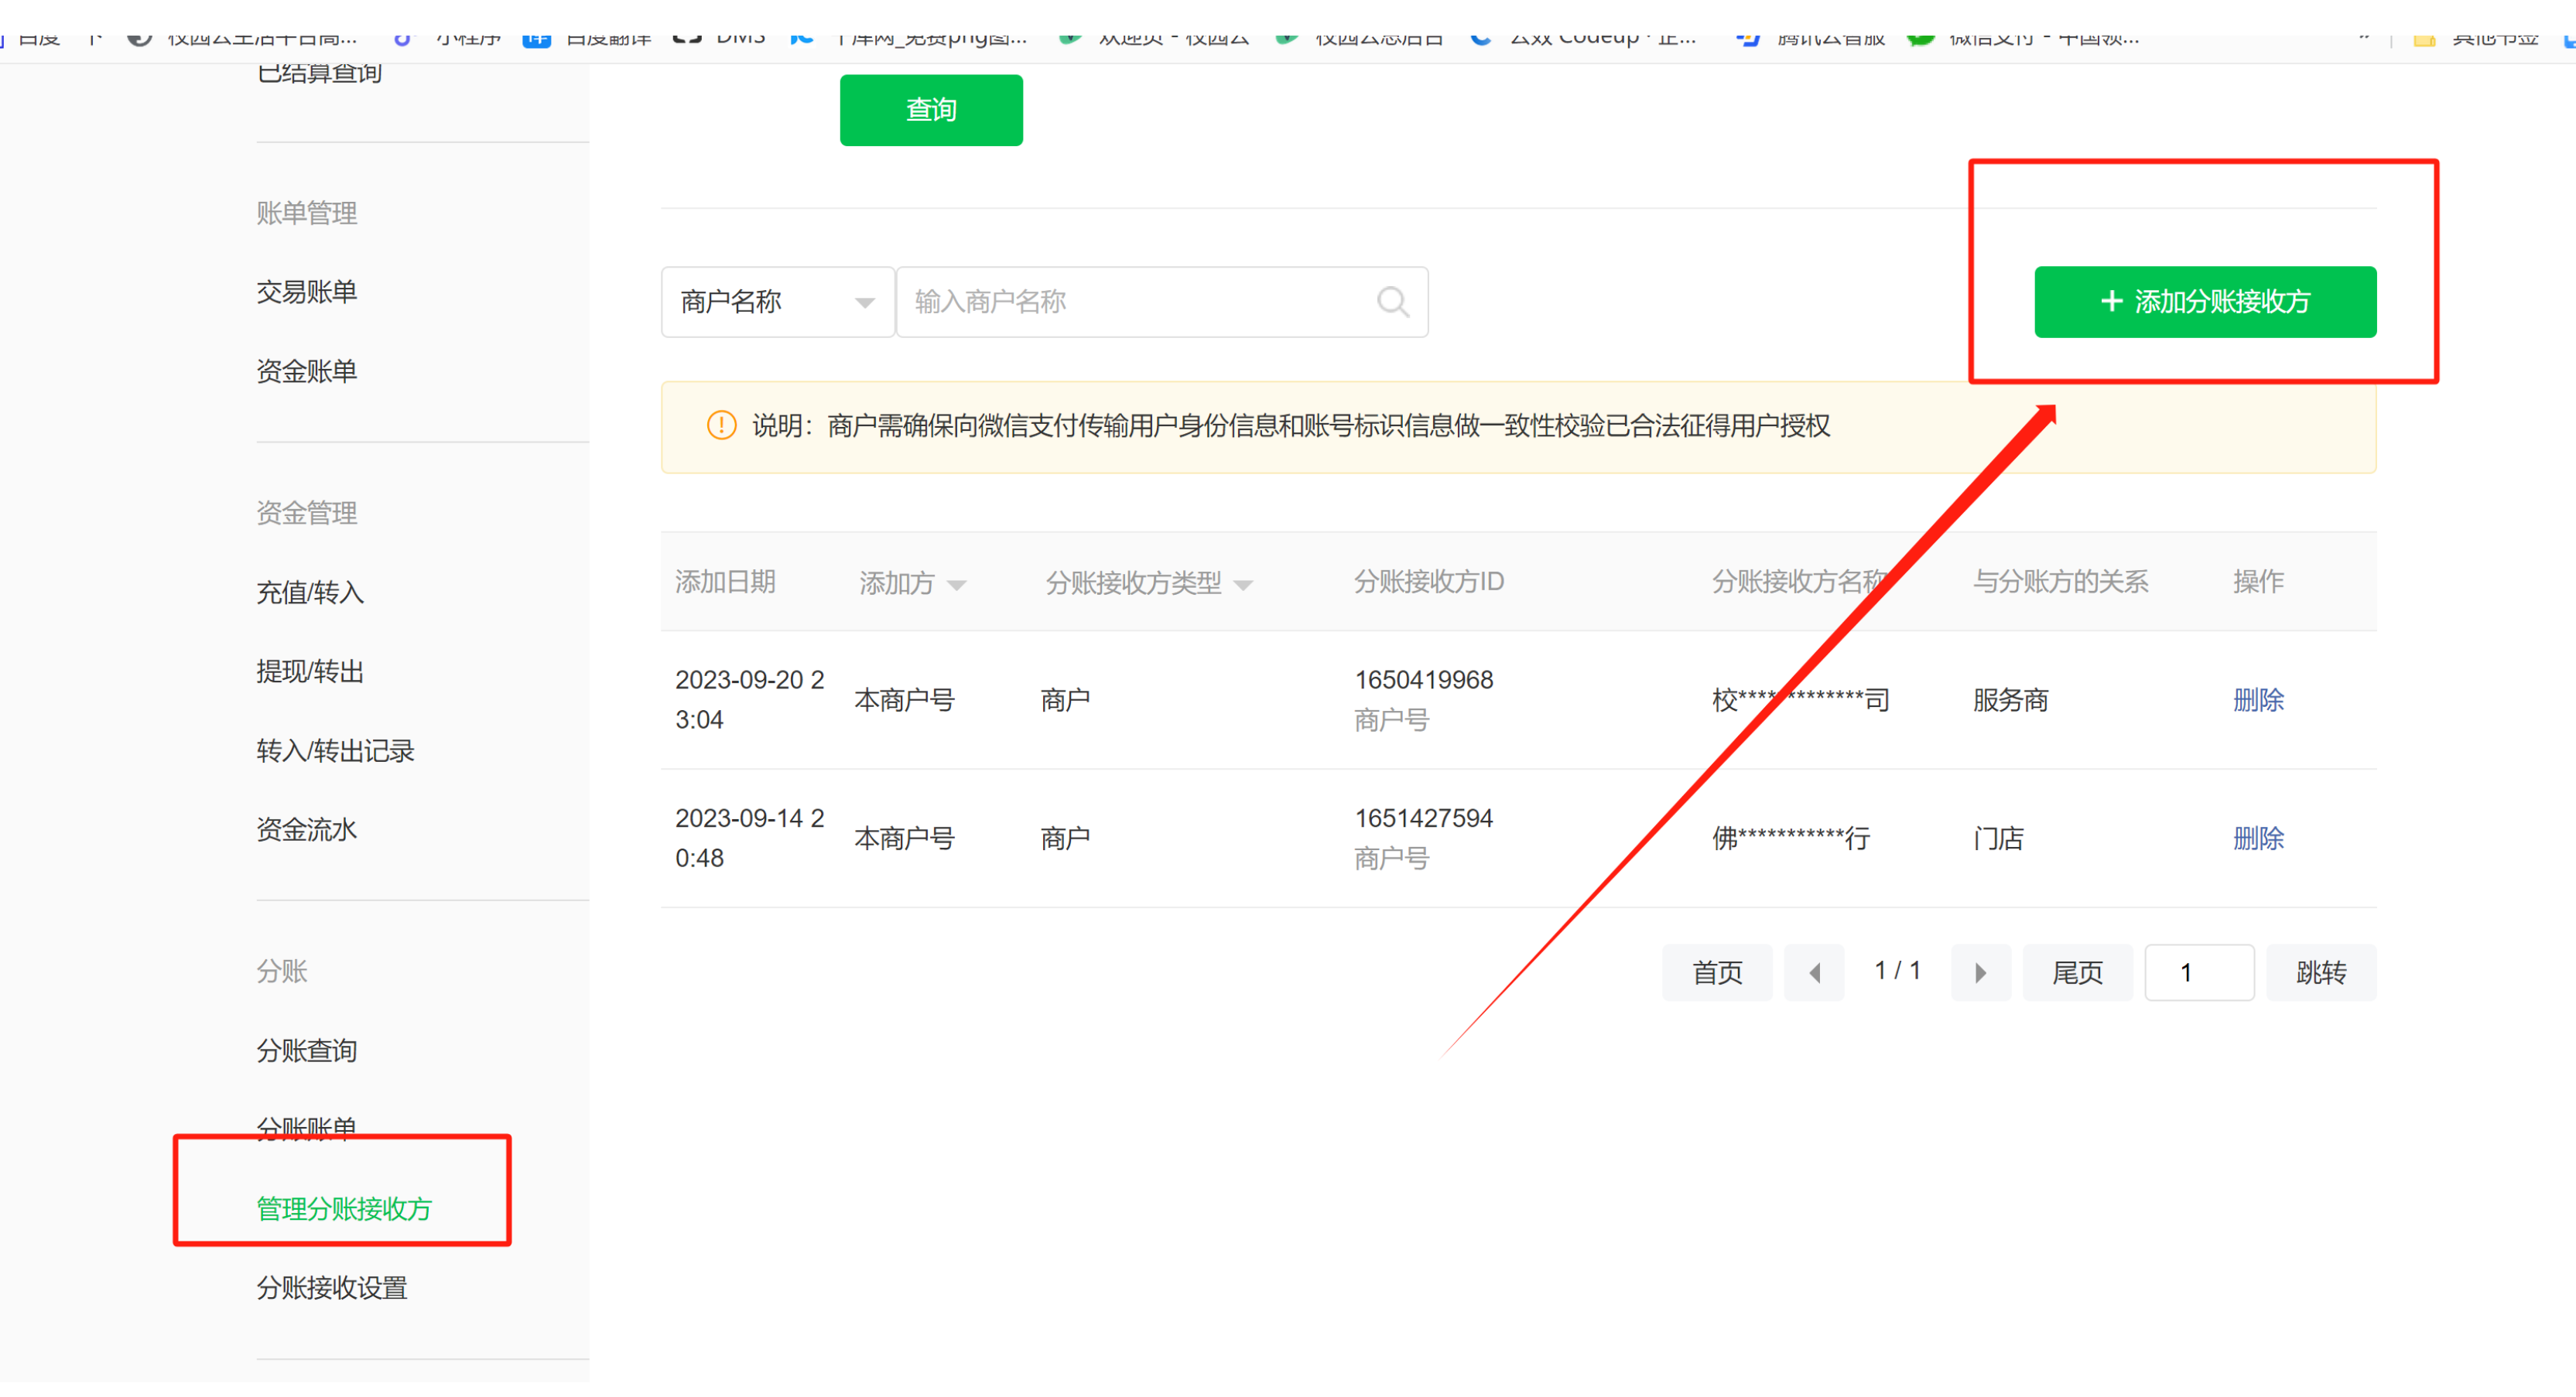Select 管理分账接收方 in the sidebar
This screenshot has width=2576, height=1397.
pos(343,1209)
